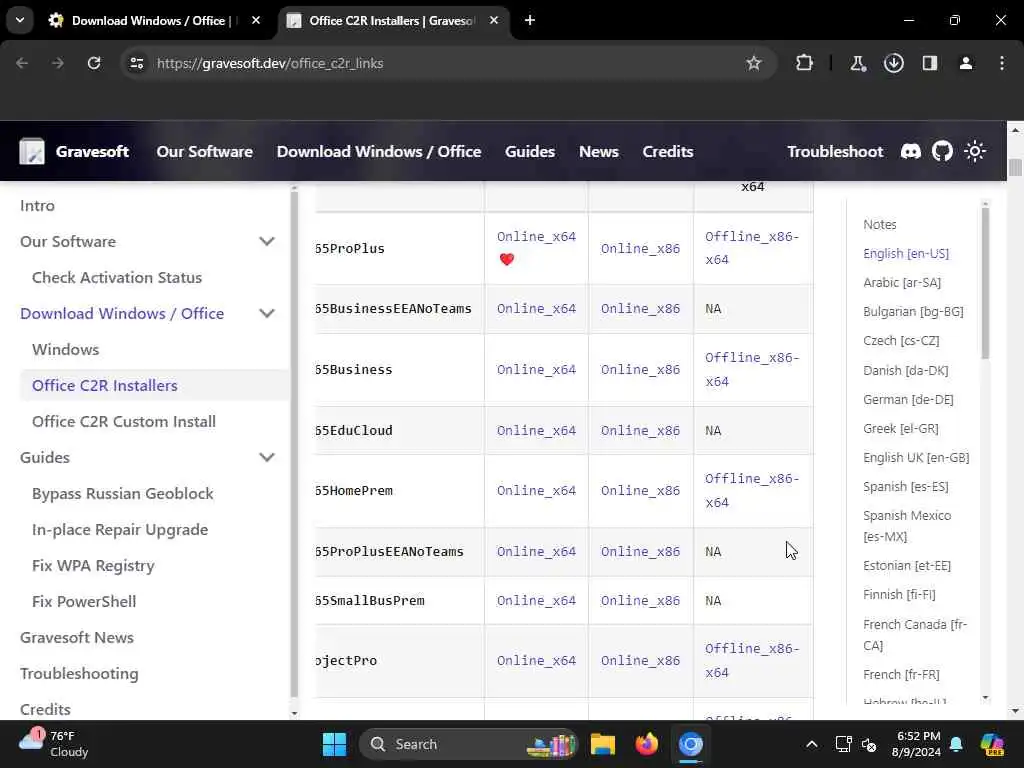Open Guides in top navigation
Image resolution: width=1024 pixels, height=768 pixels.
click(x=530, y=152)
